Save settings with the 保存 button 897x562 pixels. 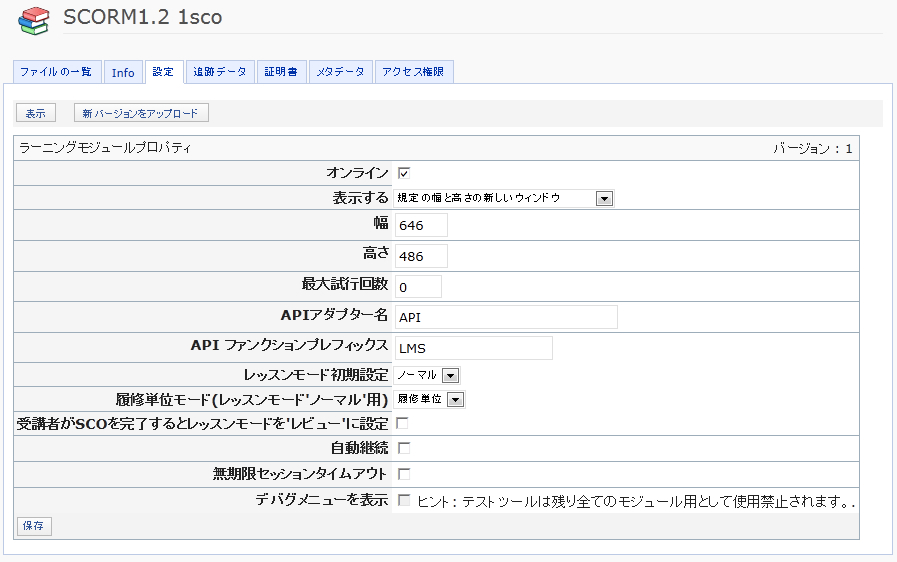coord(34,526)
